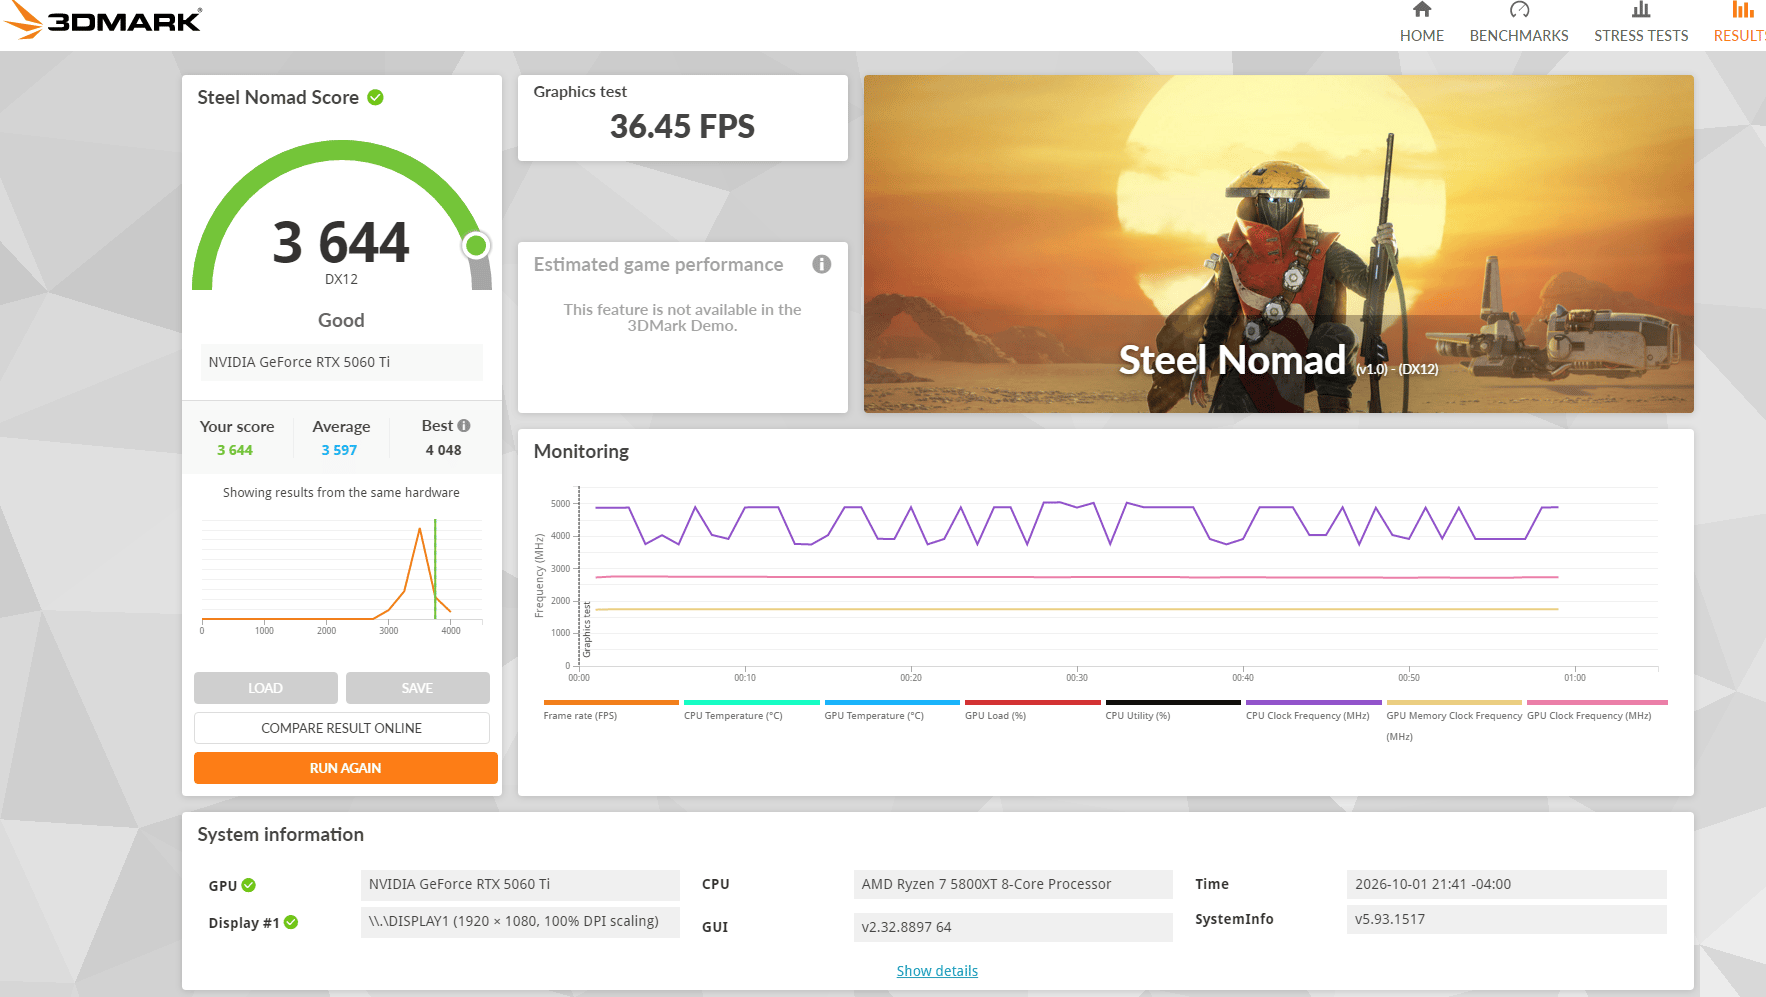Click the 3DMark logo
Screen dimensions: 1766x997
(102, 20)
